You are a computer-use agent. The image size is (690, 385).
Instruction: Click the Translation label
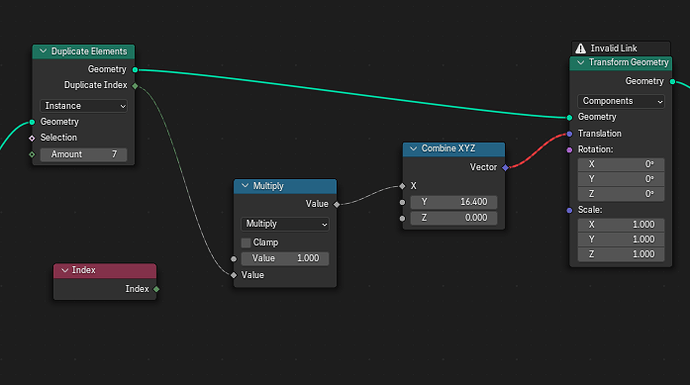[599, 133]
